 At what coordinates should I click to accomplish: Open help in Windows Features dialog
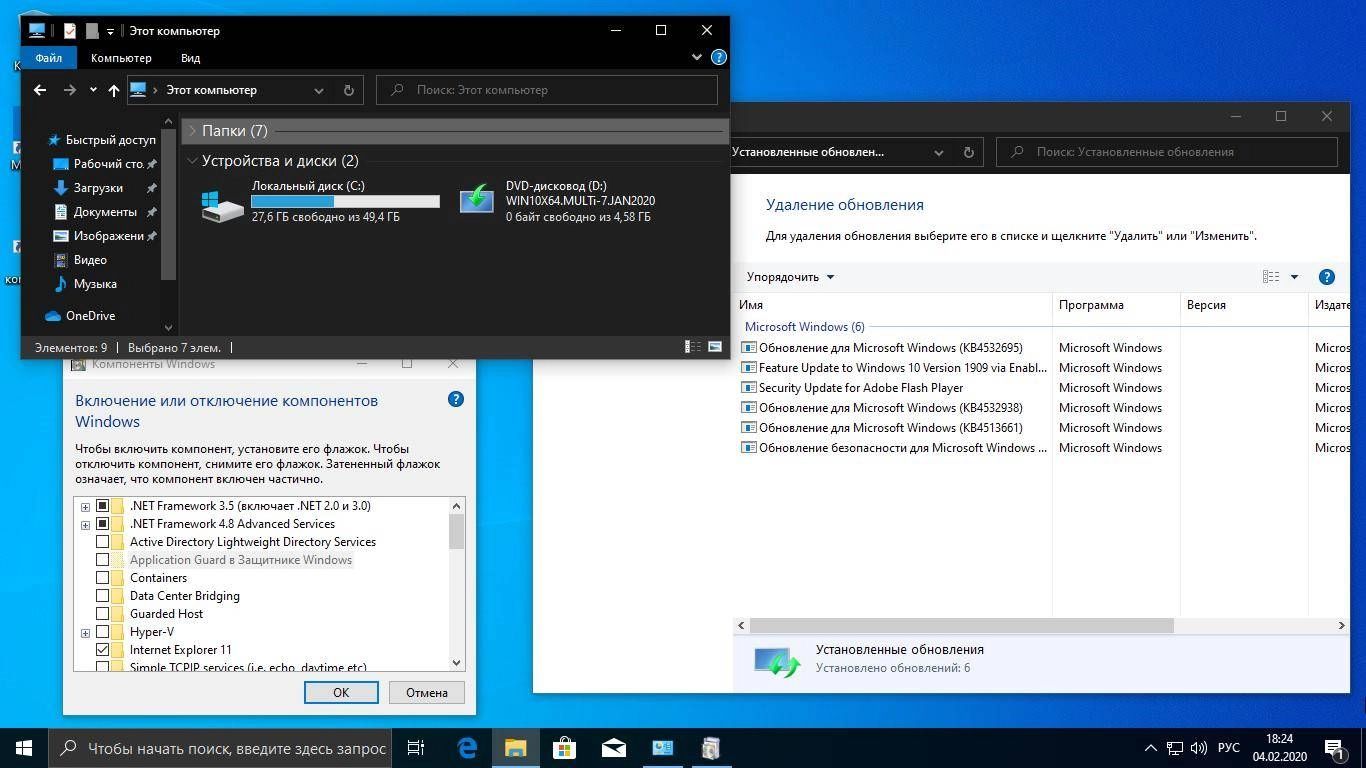(x=455, y=399)
